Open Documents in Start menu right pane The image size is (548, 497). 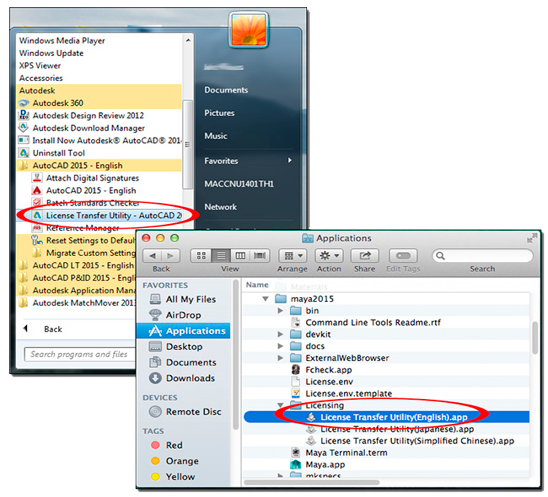click(x=226, y=90)
